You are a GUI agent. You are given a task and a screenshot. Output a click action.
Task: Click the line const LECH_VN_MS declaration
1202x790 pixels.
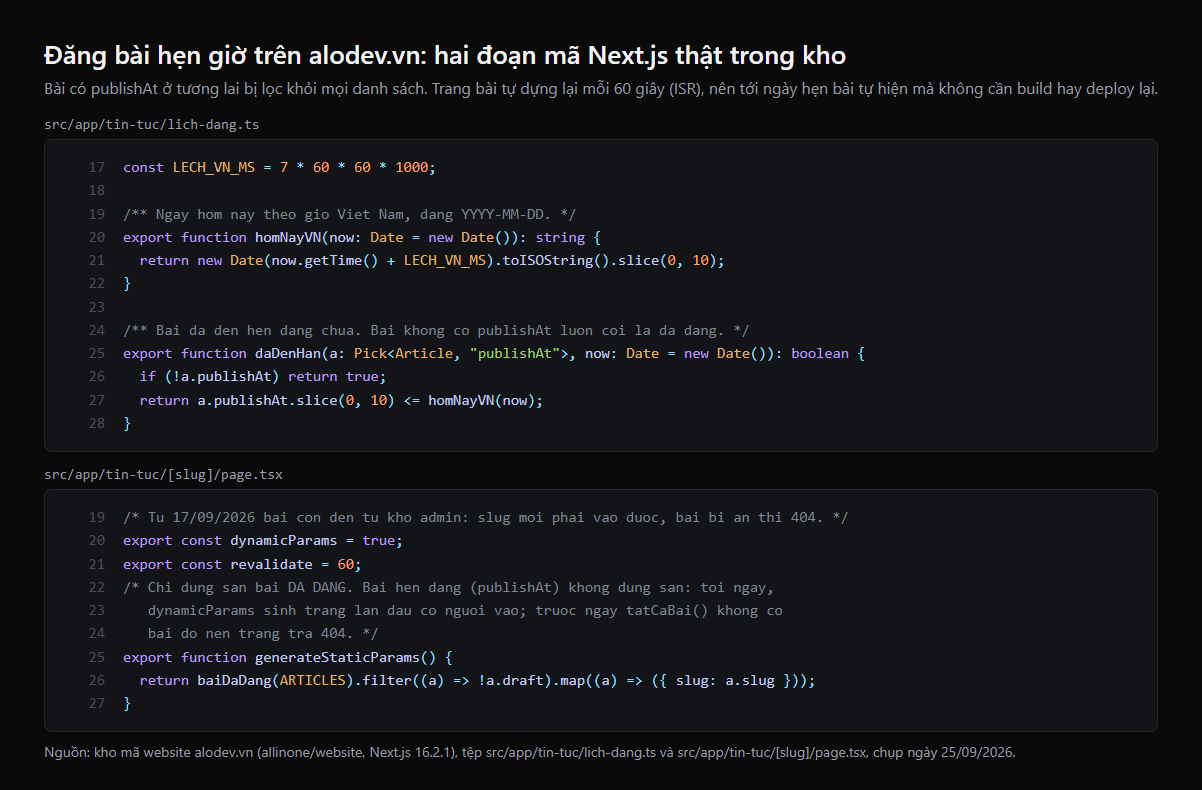[280, 167]
